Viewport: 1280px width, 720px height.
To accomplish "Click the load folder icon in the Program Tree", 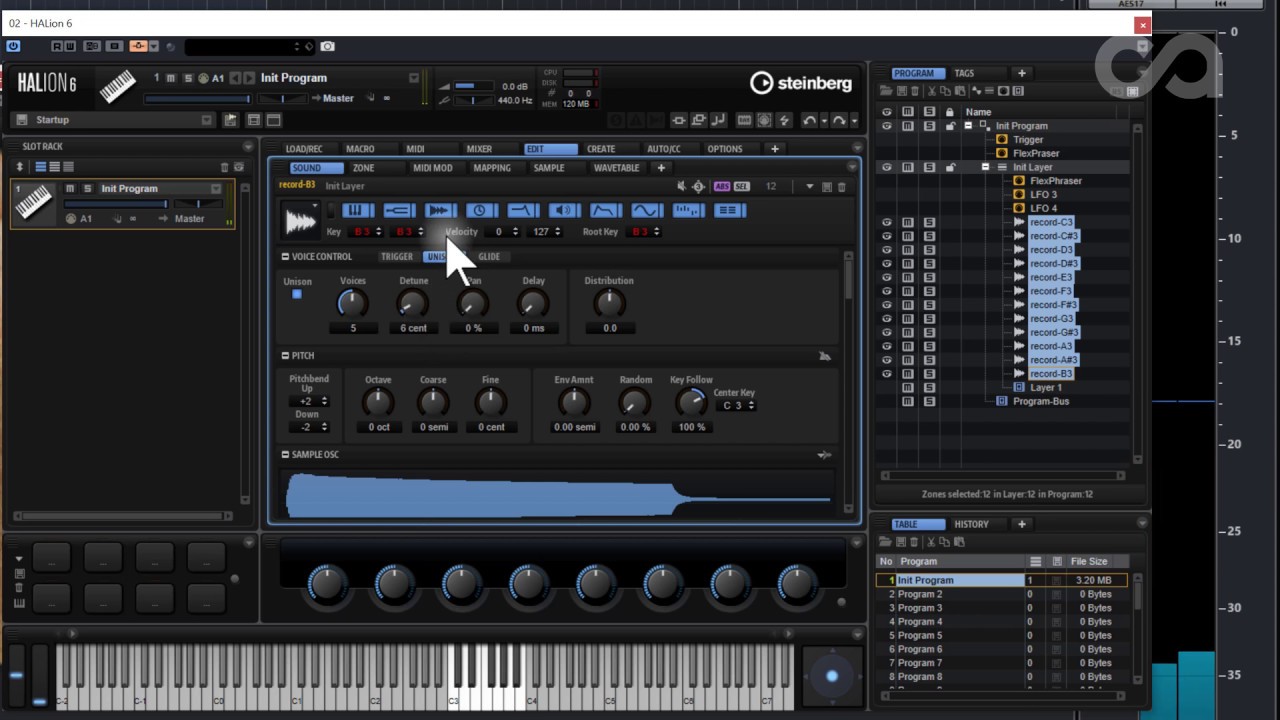I will 886,91.
